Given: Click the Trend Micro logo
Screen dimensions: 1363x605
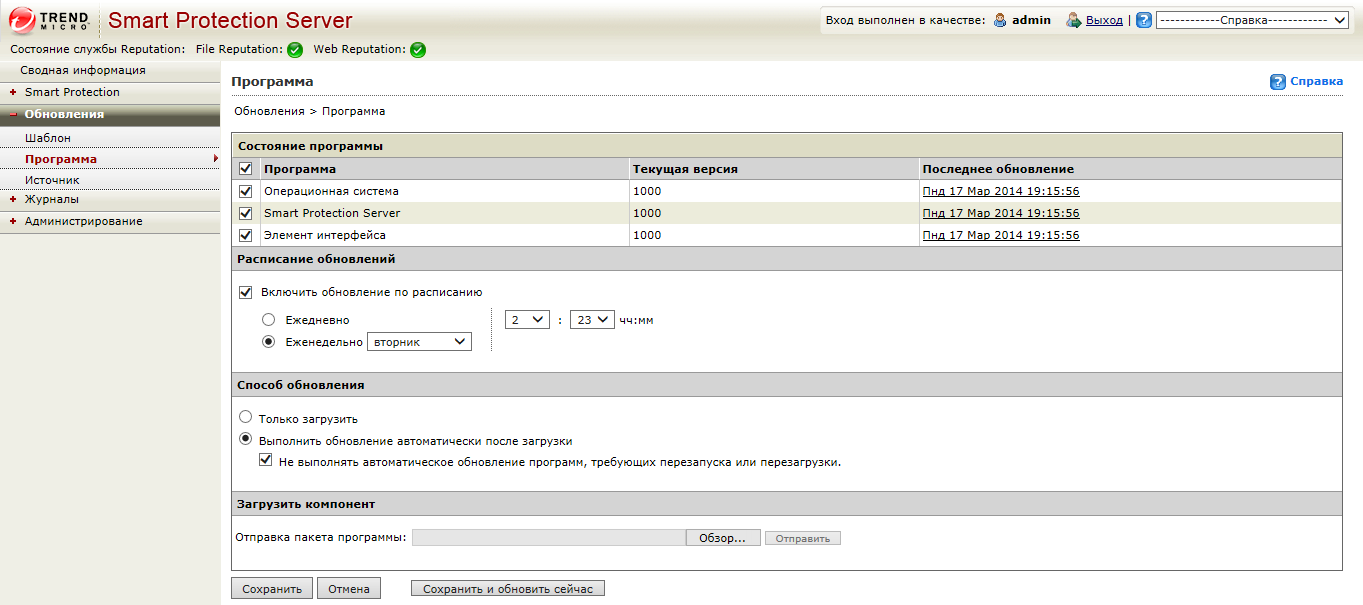Looking at the screenshot, I should [x=50, y=20].
